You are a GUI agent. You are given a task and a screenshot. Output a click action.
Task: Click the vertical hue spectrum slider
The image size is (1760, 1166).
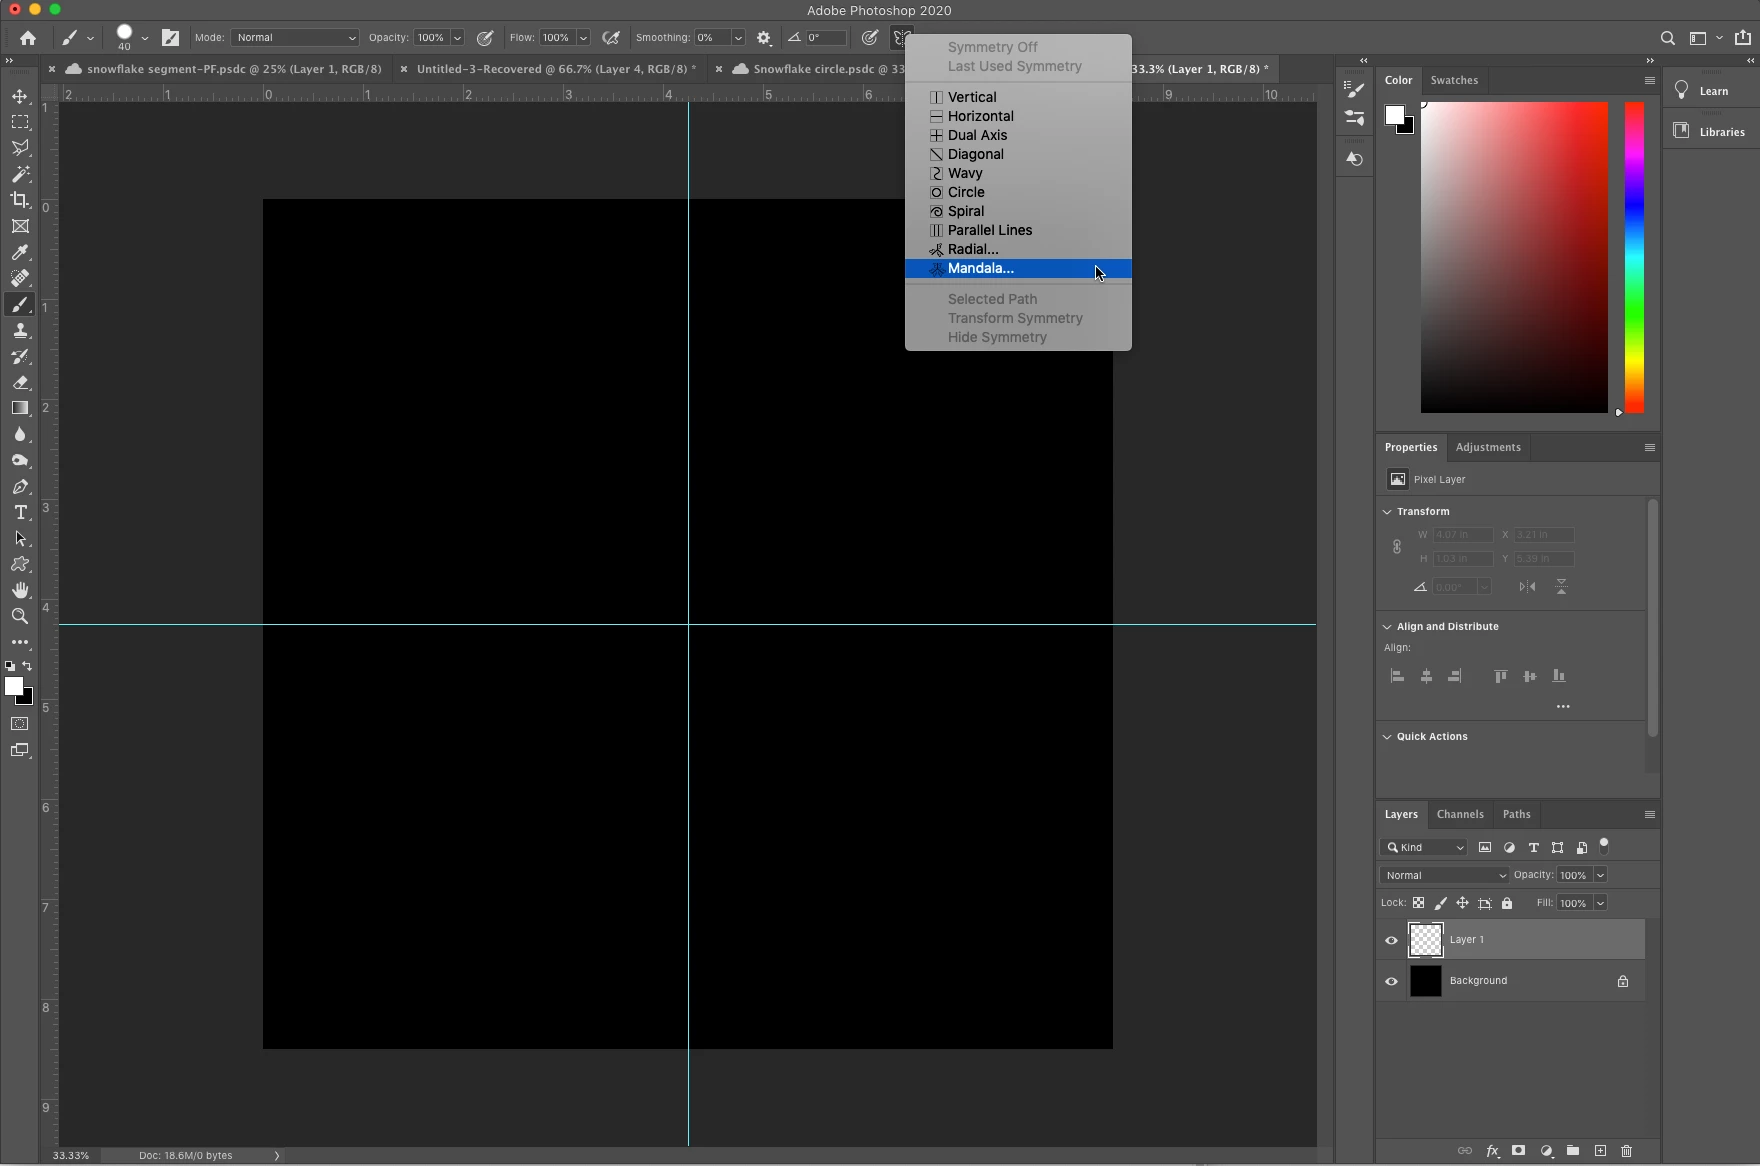tap(1634, 257)
